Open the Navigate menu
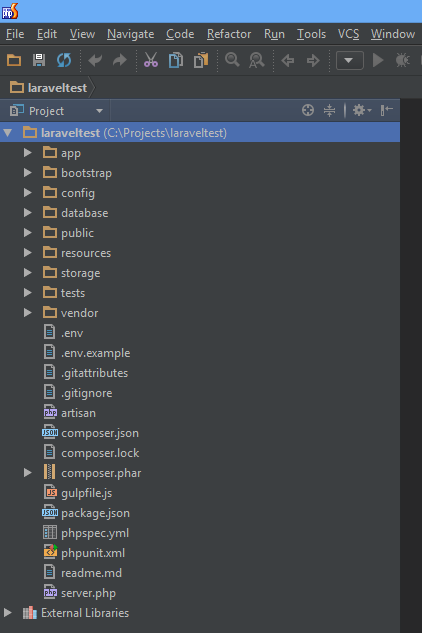 click(x=130, y=34)
